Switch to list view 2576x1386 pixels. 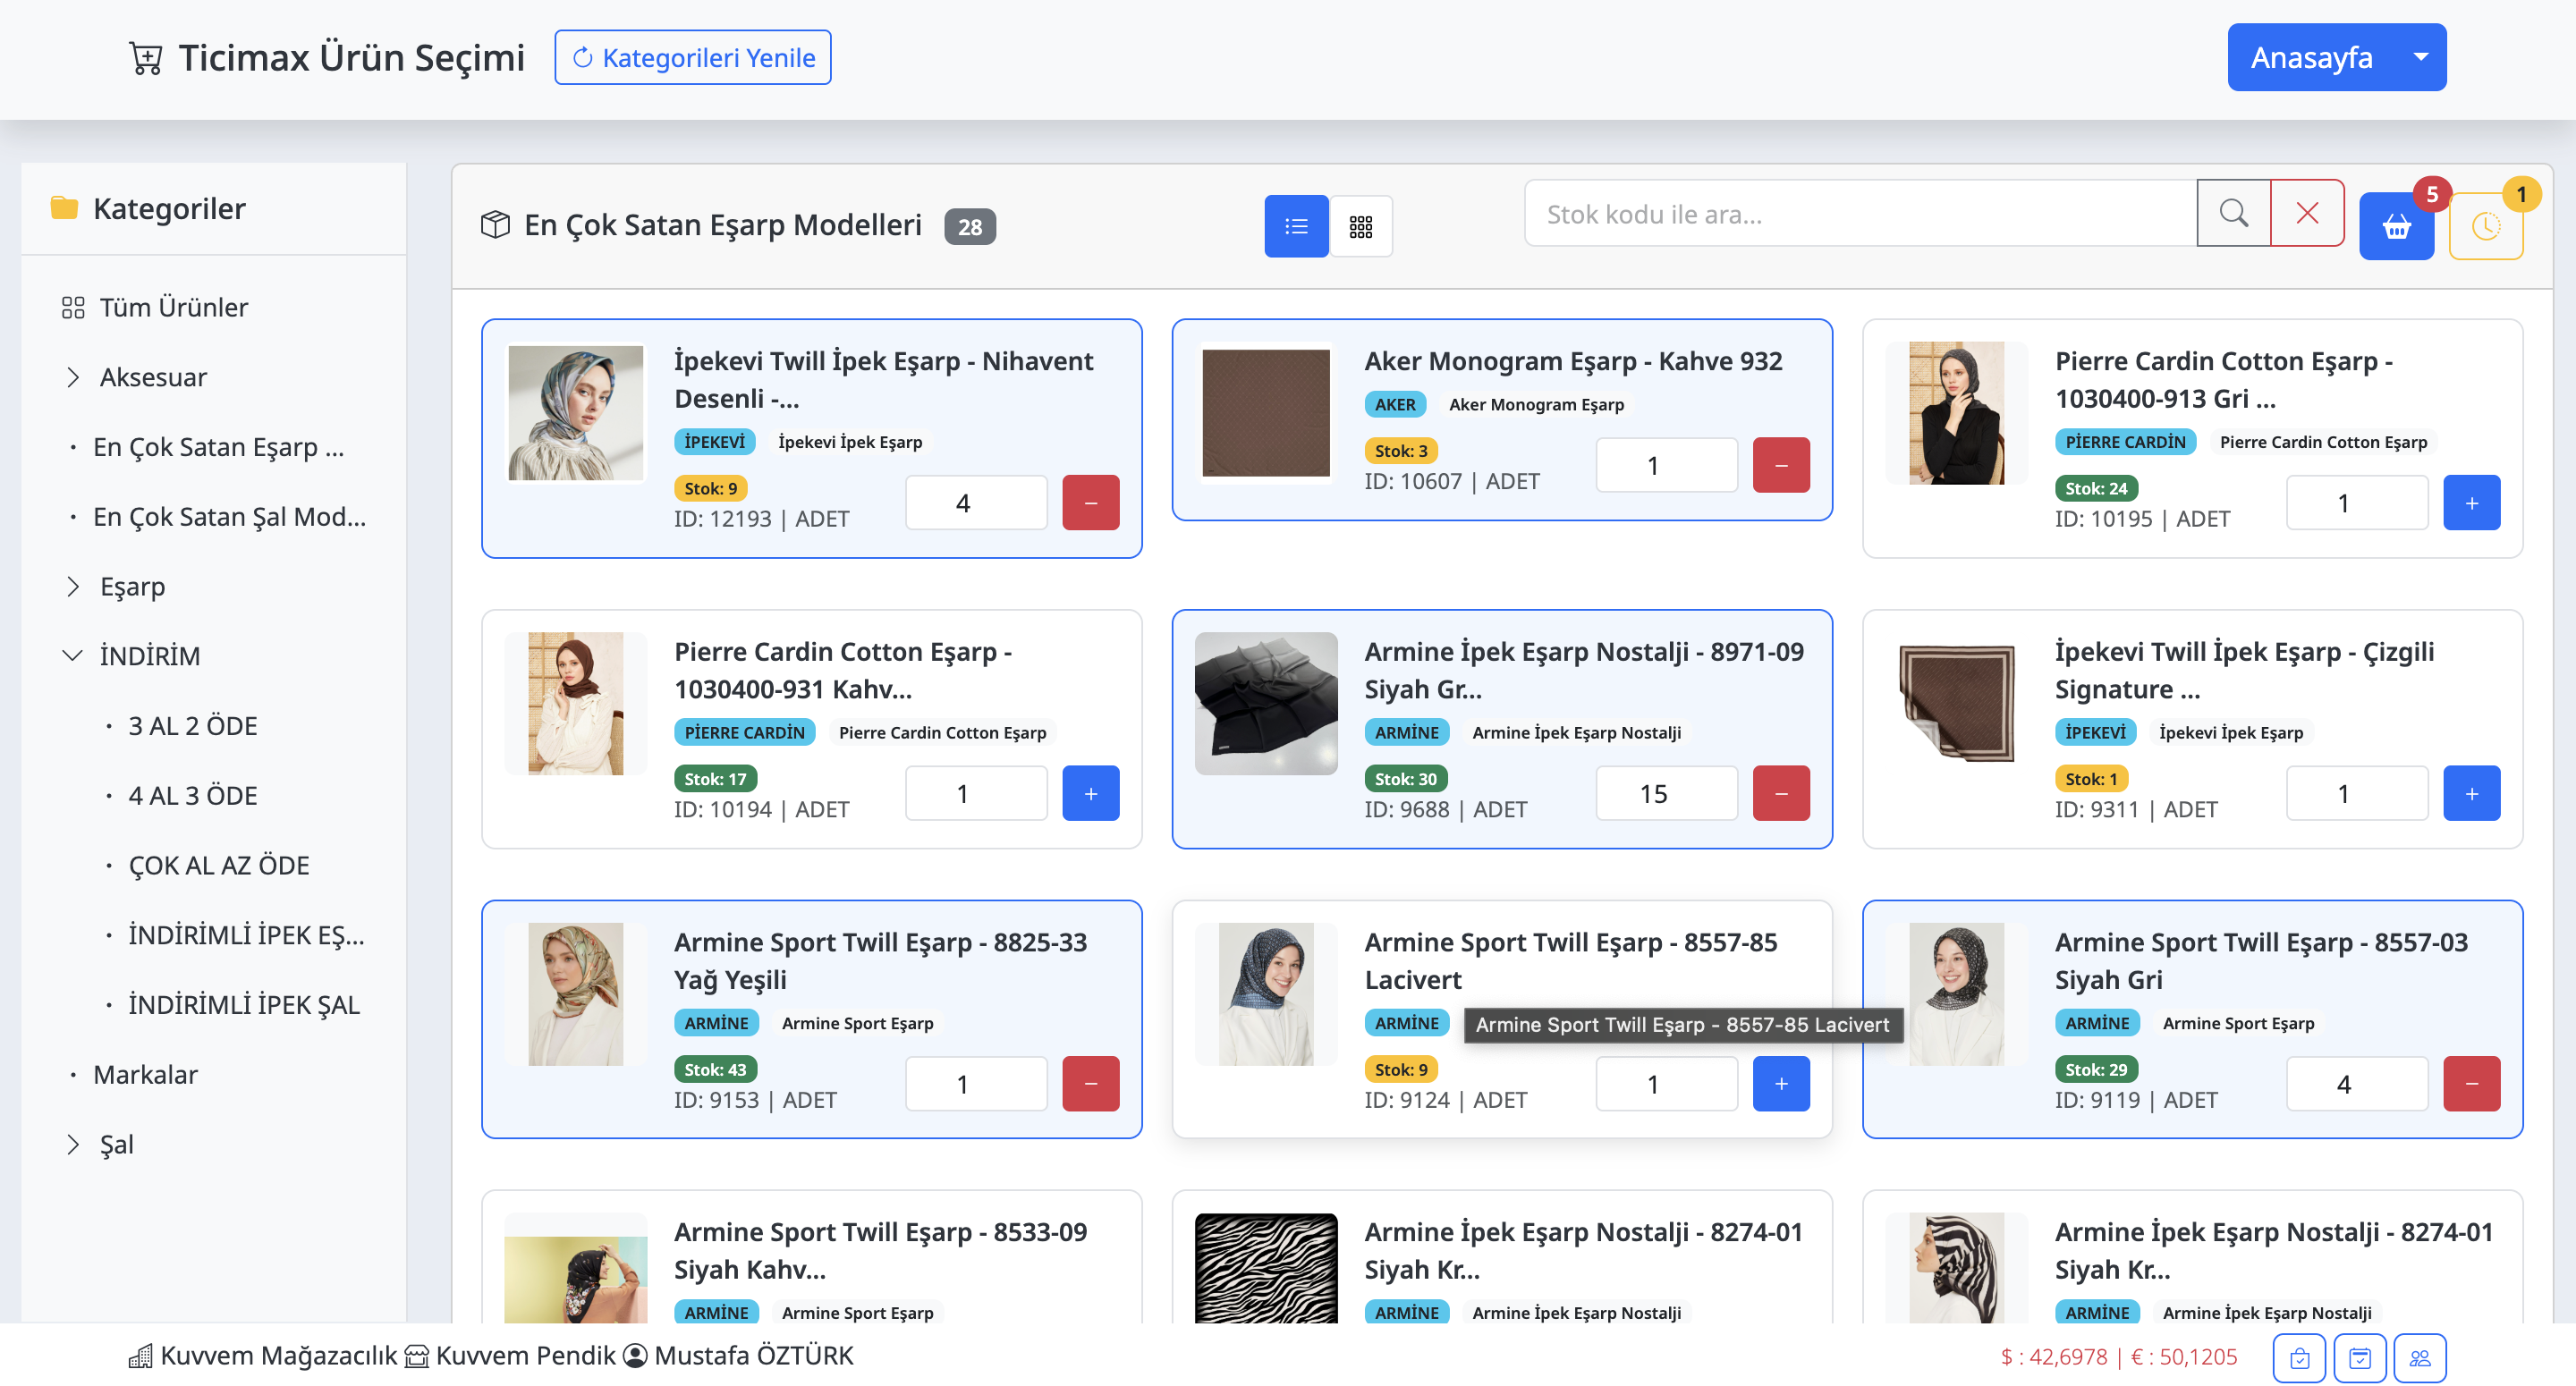[x=1295, y=226]
